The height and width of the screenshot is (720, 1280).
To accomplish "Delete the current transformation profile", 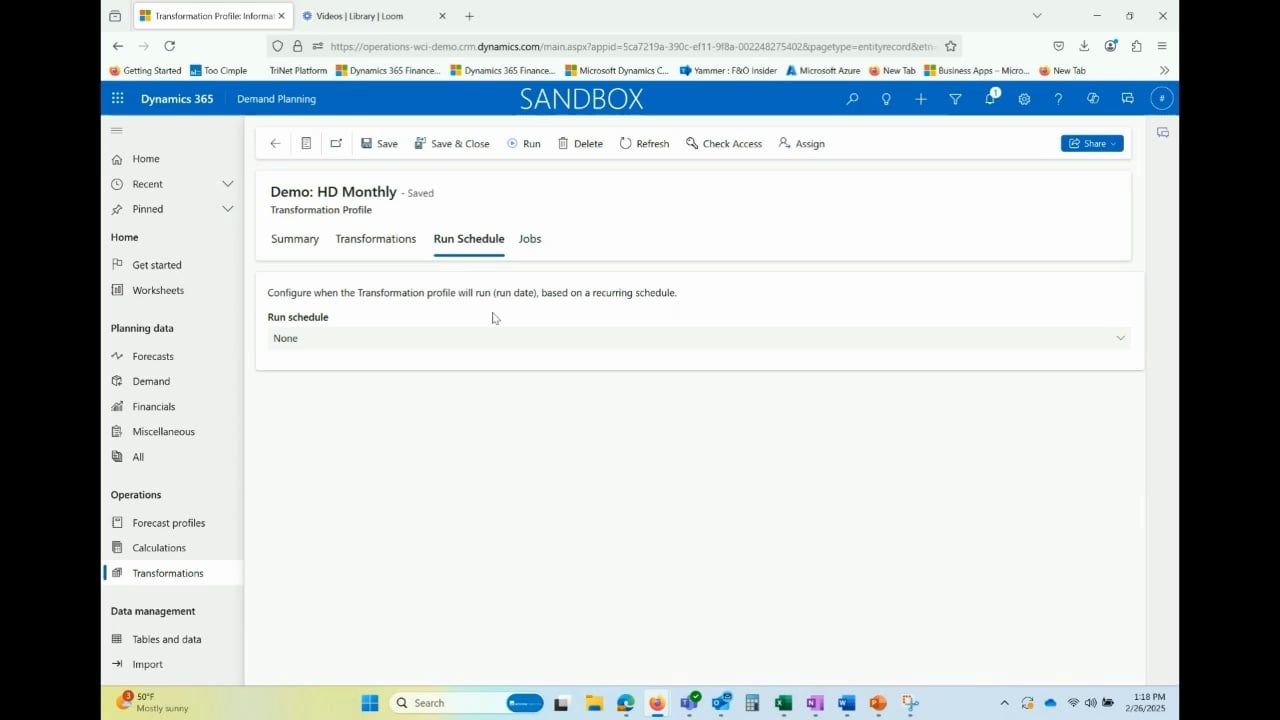I will pyautogui.click(x=580, y=143).
